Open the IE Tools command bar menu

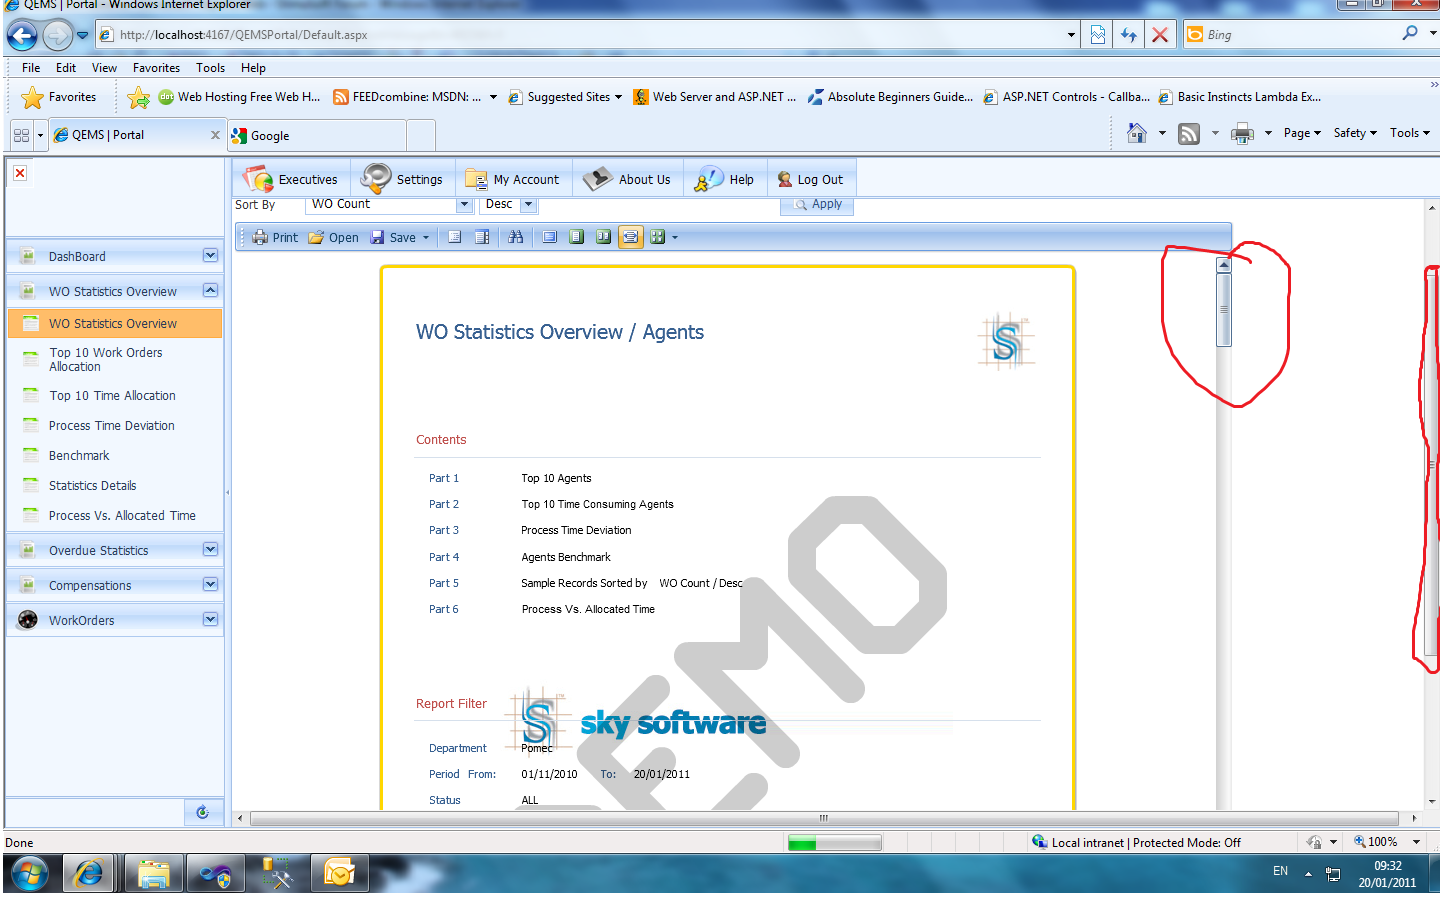coord(1410,133)
